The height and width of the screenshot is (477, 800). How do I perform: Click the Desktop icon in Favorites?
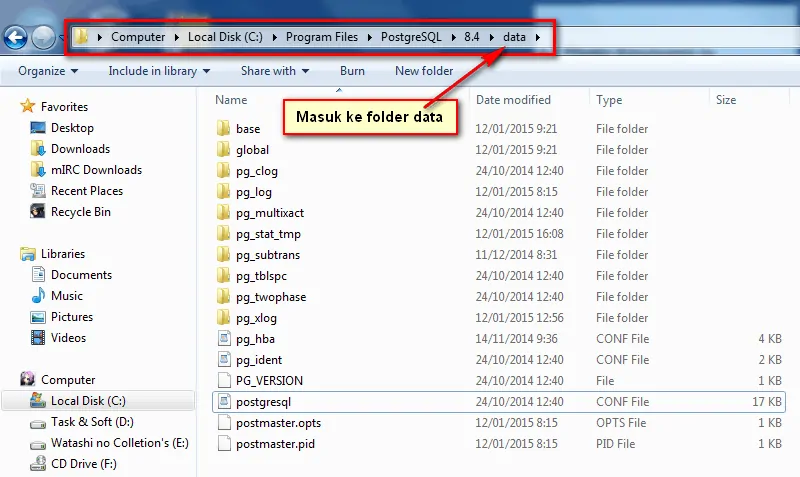tap(38, 128)
